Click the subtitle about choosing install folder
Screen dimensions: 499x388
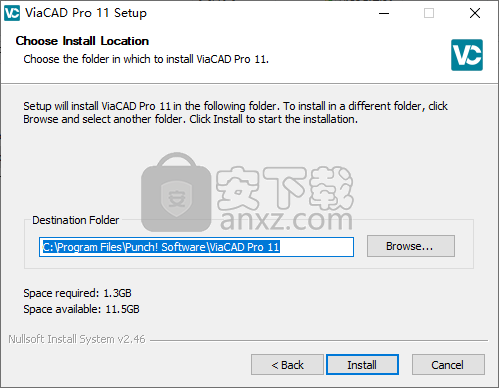point(146,59)
